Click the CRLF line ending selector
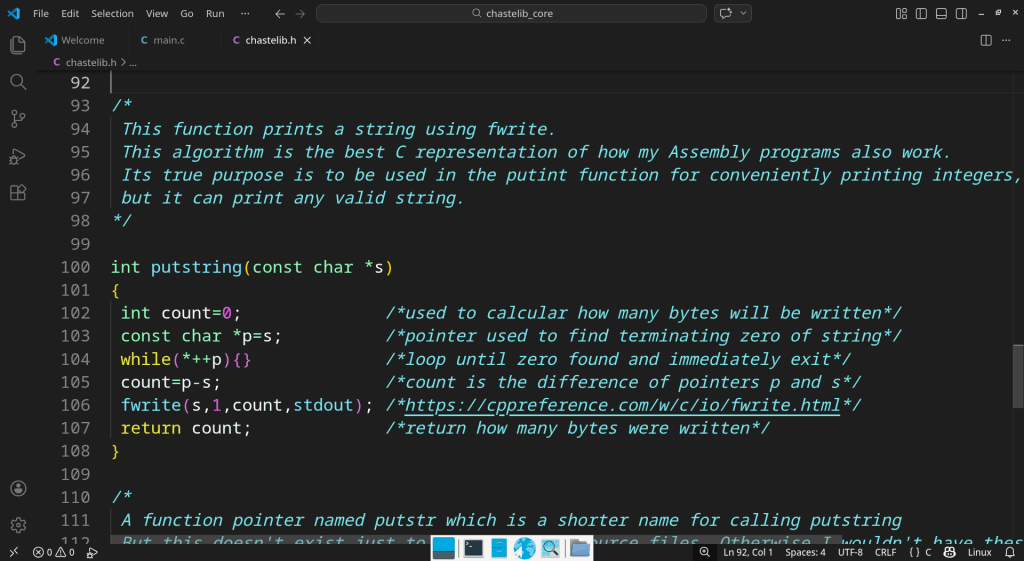The width and height of the screenshot is (1024, 561). [x=886, y=552]
